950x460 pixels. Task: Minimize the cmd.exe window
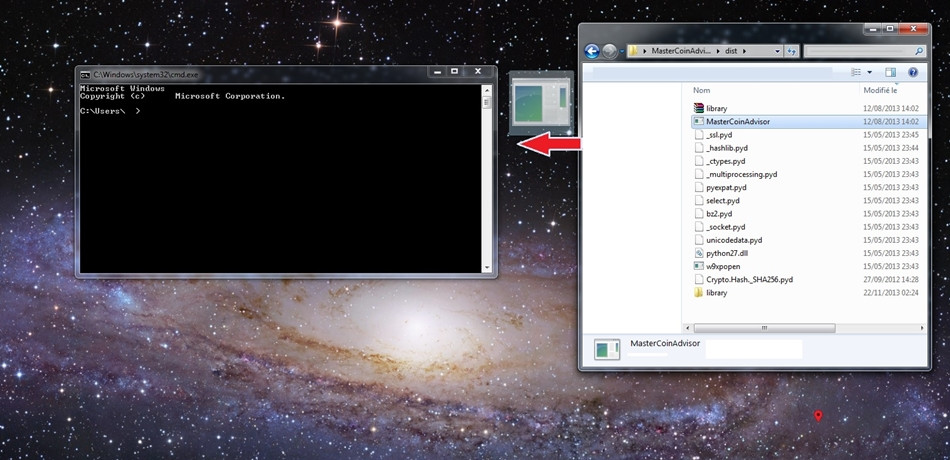tap(437, 72)
